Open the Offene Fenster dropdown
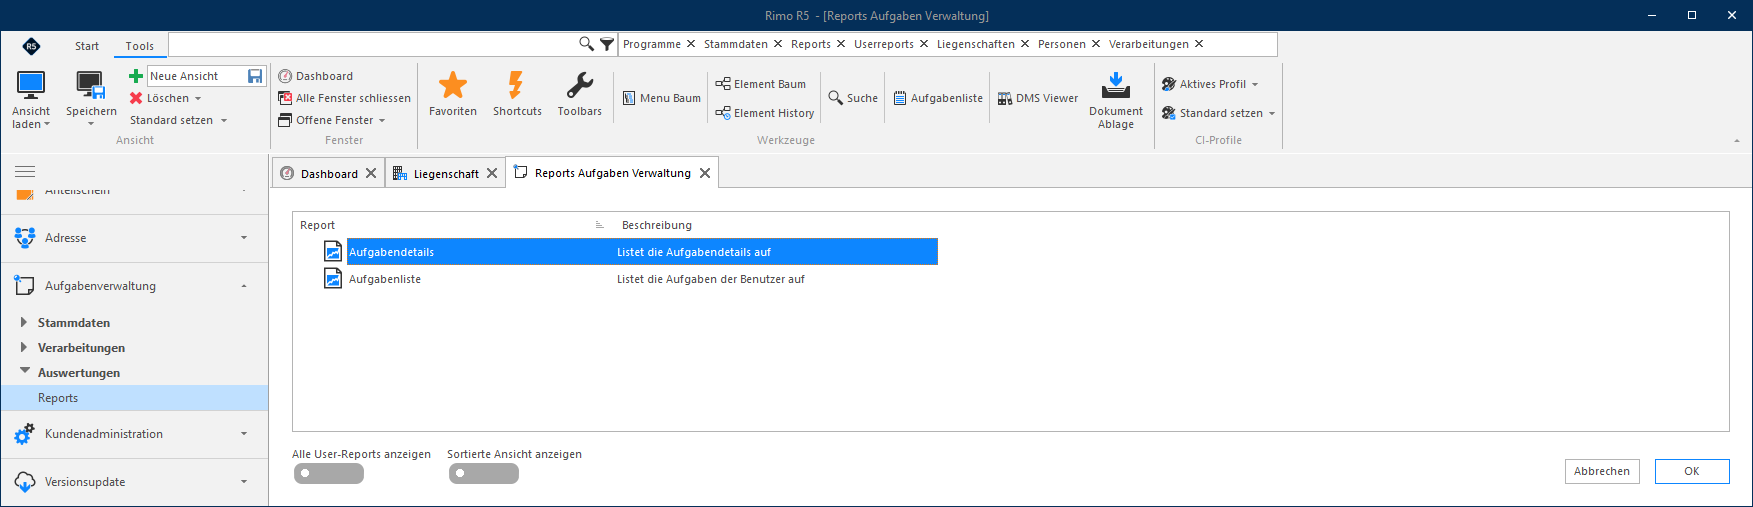1753x507 pixels. point(382,121)
